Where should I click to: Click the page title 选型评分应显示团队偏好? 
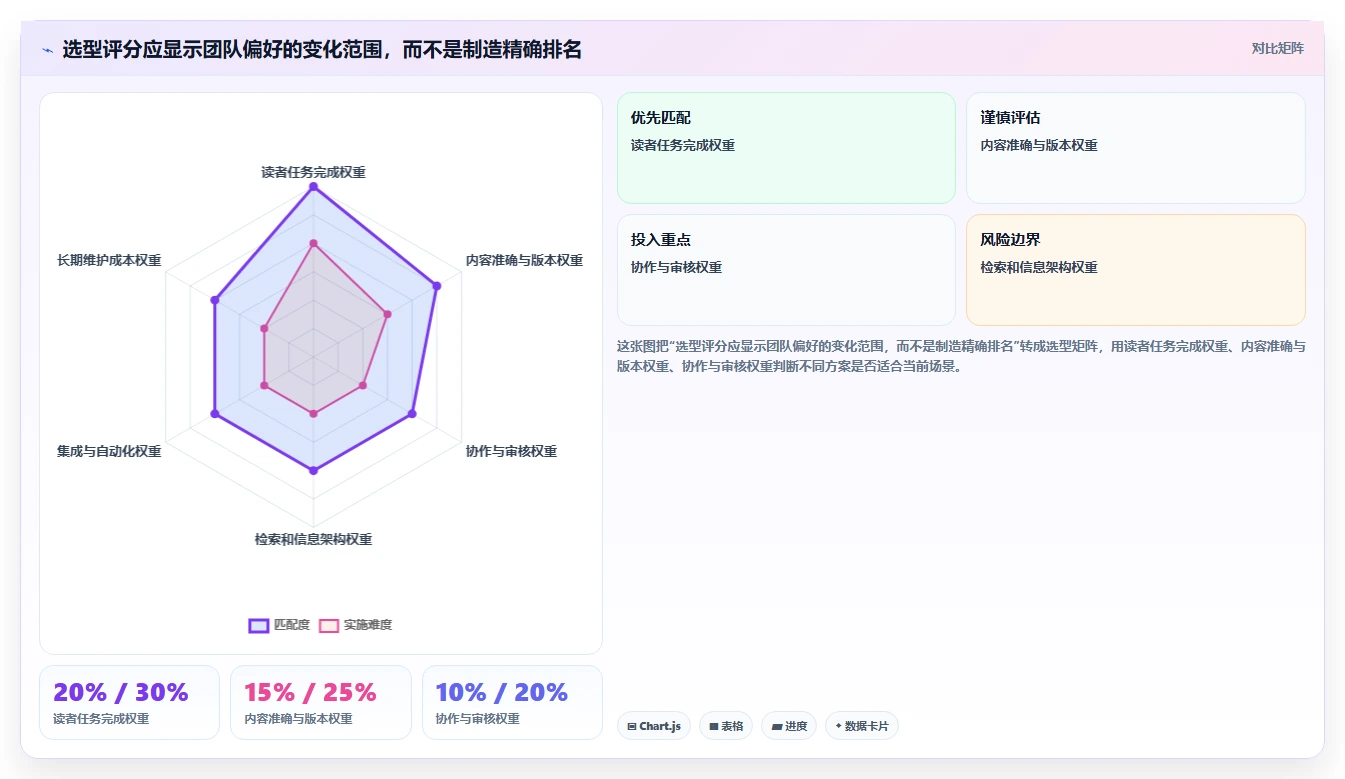click(322, 49)
